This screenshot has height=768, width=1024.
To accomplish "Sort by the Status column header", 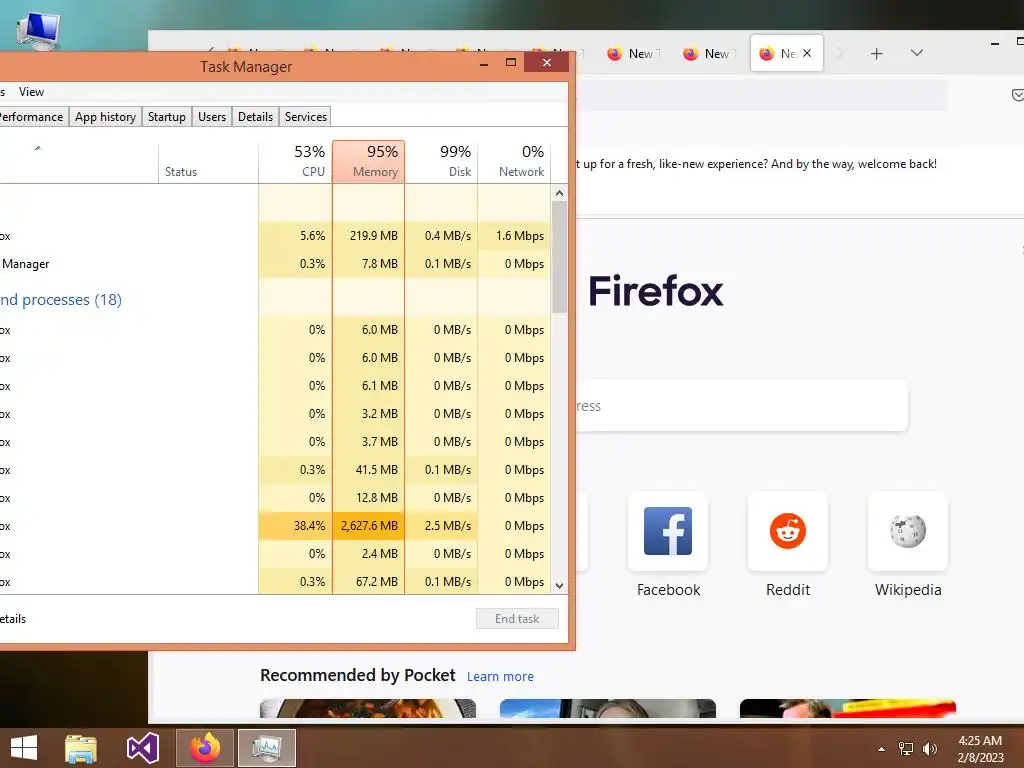I will point(208,161).
